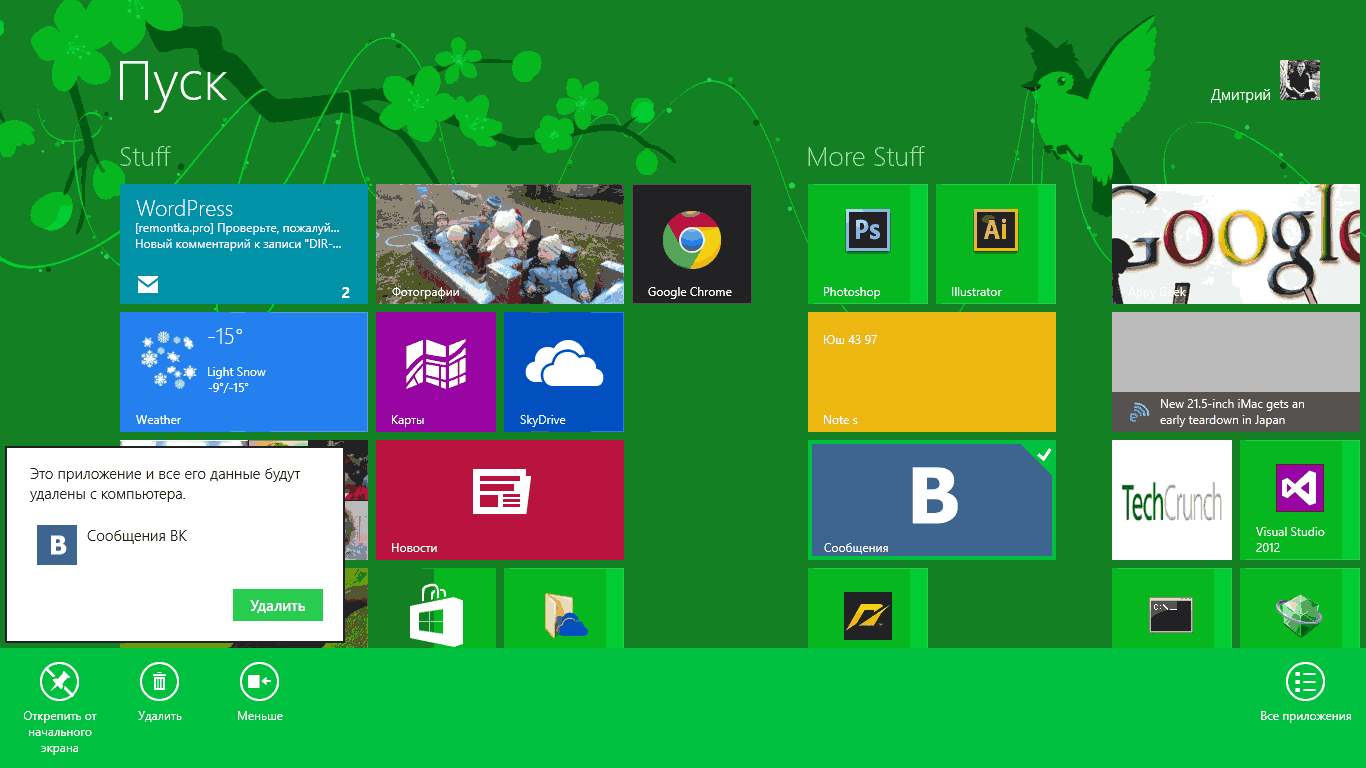Open the yellow Notes tile
This screenshot has width=1366, height=768.
932,372
